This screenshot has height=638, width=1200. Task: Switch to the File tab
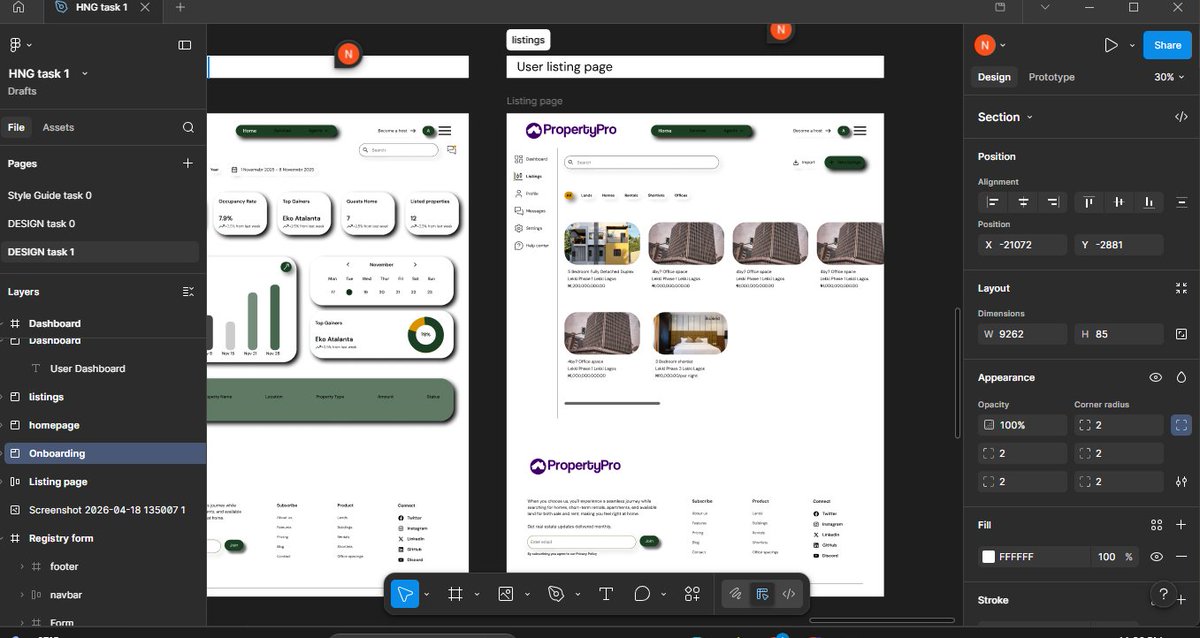pos(16,127)
